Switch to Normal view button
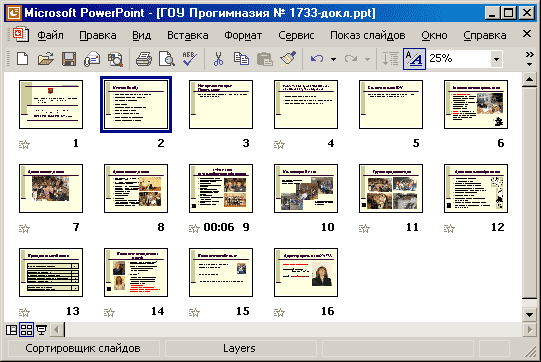This screenshot has height=362, width=541. pyautogui.click(x=11, y=330)
